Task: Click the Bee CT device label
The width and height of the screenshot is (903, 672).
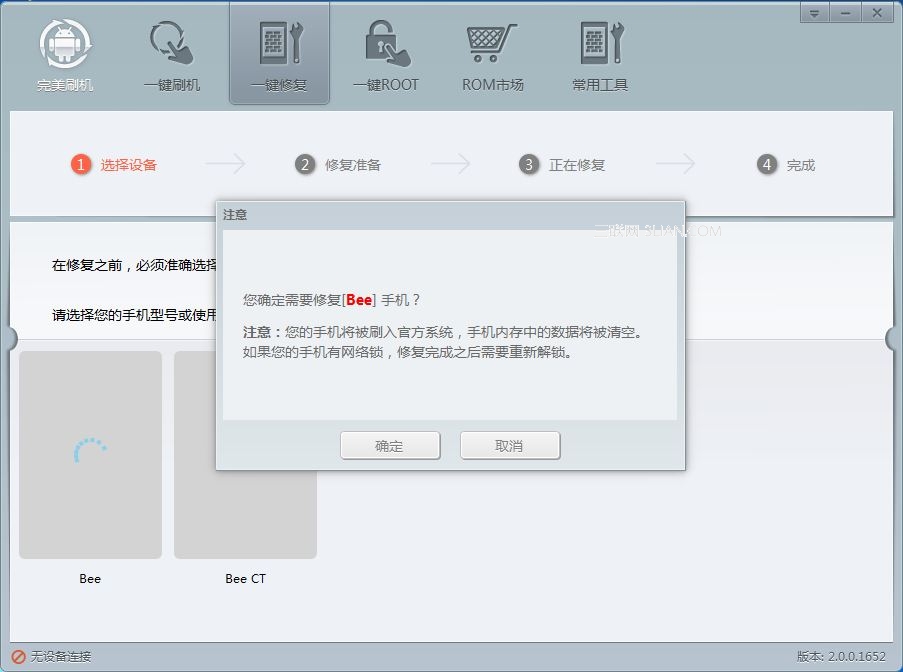Action: point(245,579)
